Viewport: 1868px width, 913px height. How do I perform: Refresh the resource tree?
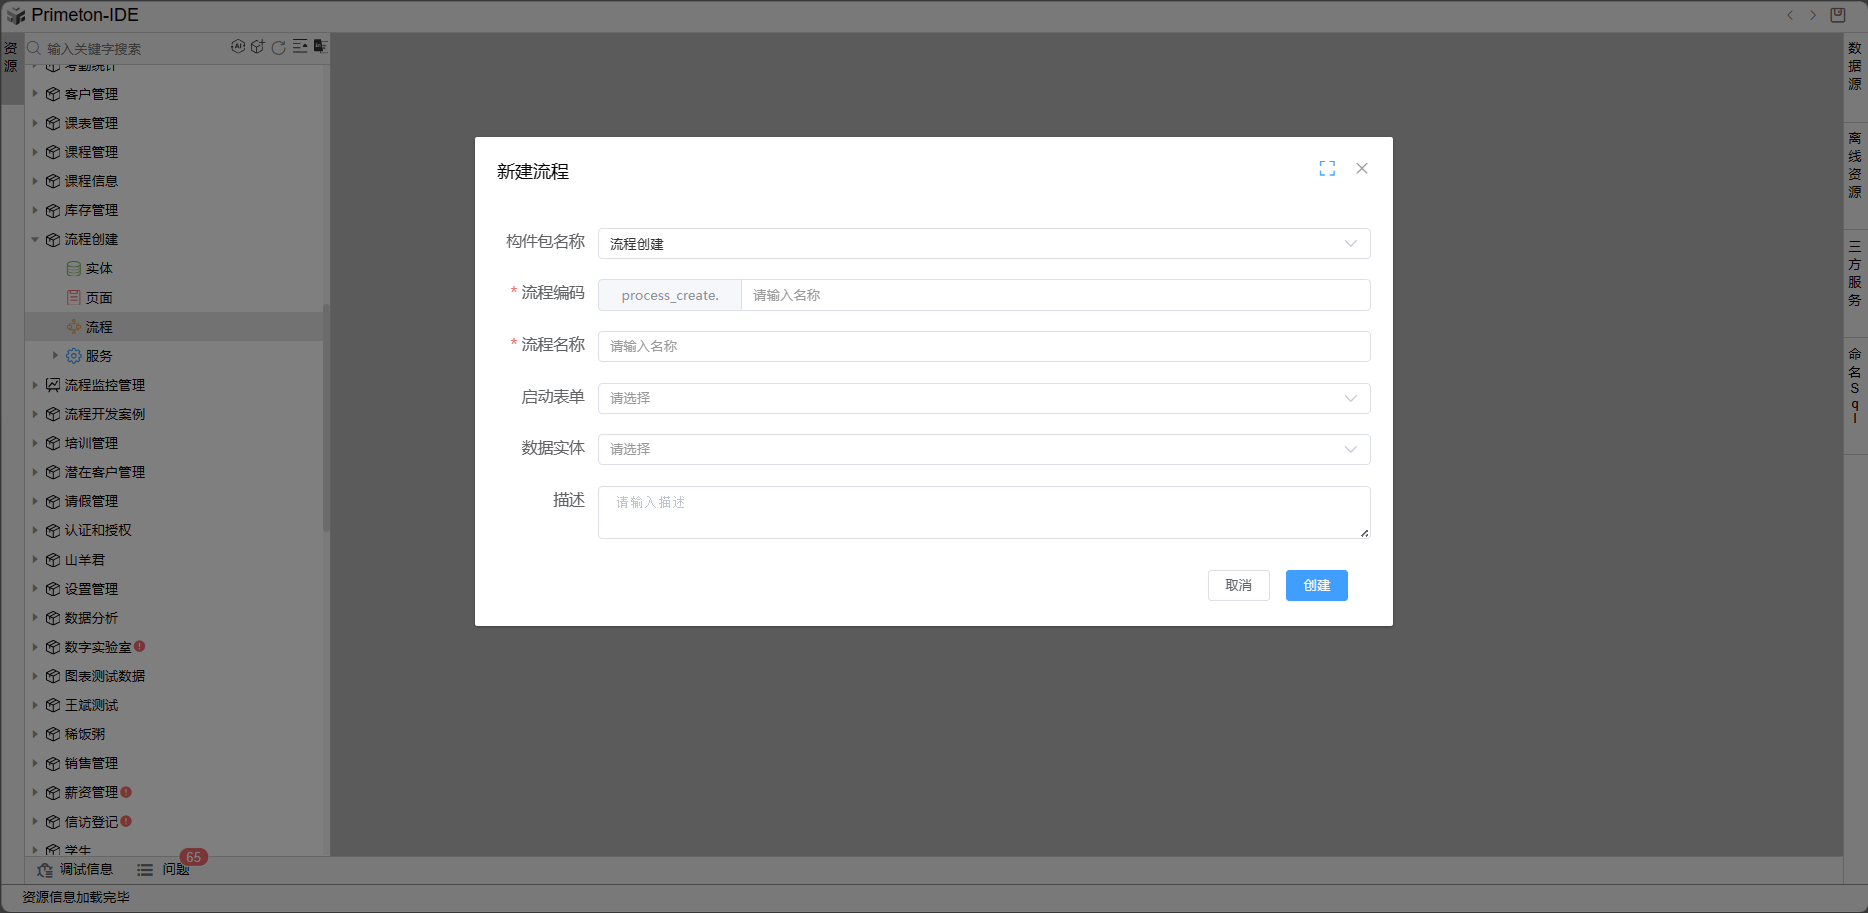coord(279,47)
